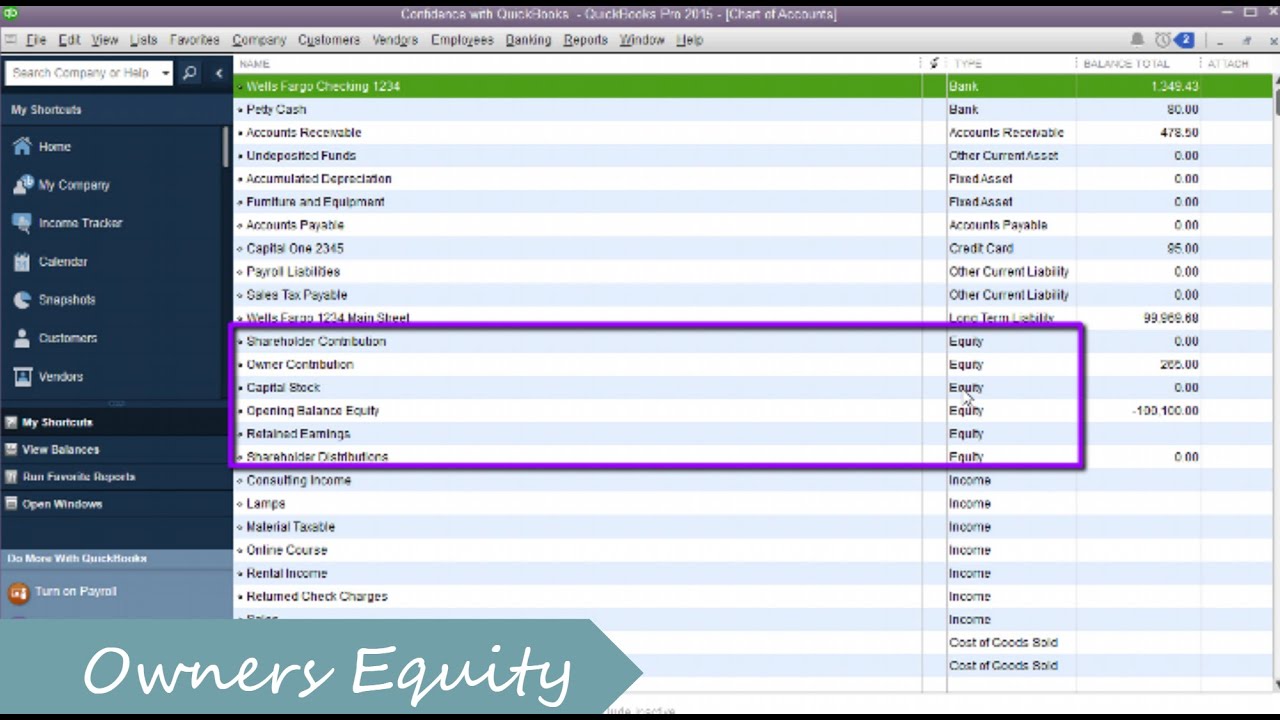This screenshot has height=720, width=1280.
Task: Select the Owner Contribution account
Action: click(x=300, y=364)
